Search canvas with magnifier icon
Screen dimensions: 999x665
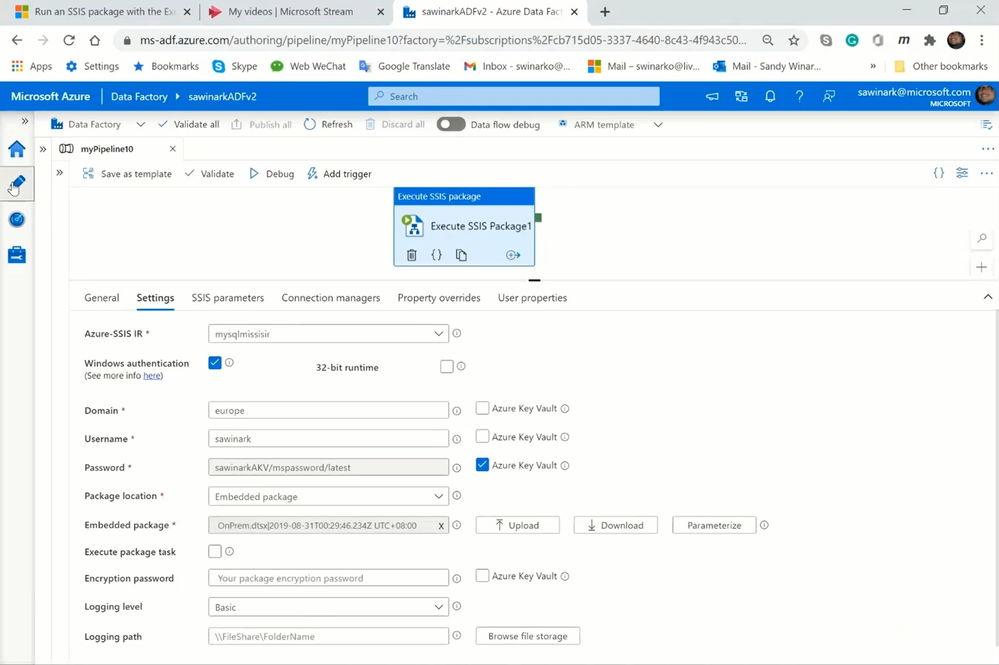(x=982, y=238)
